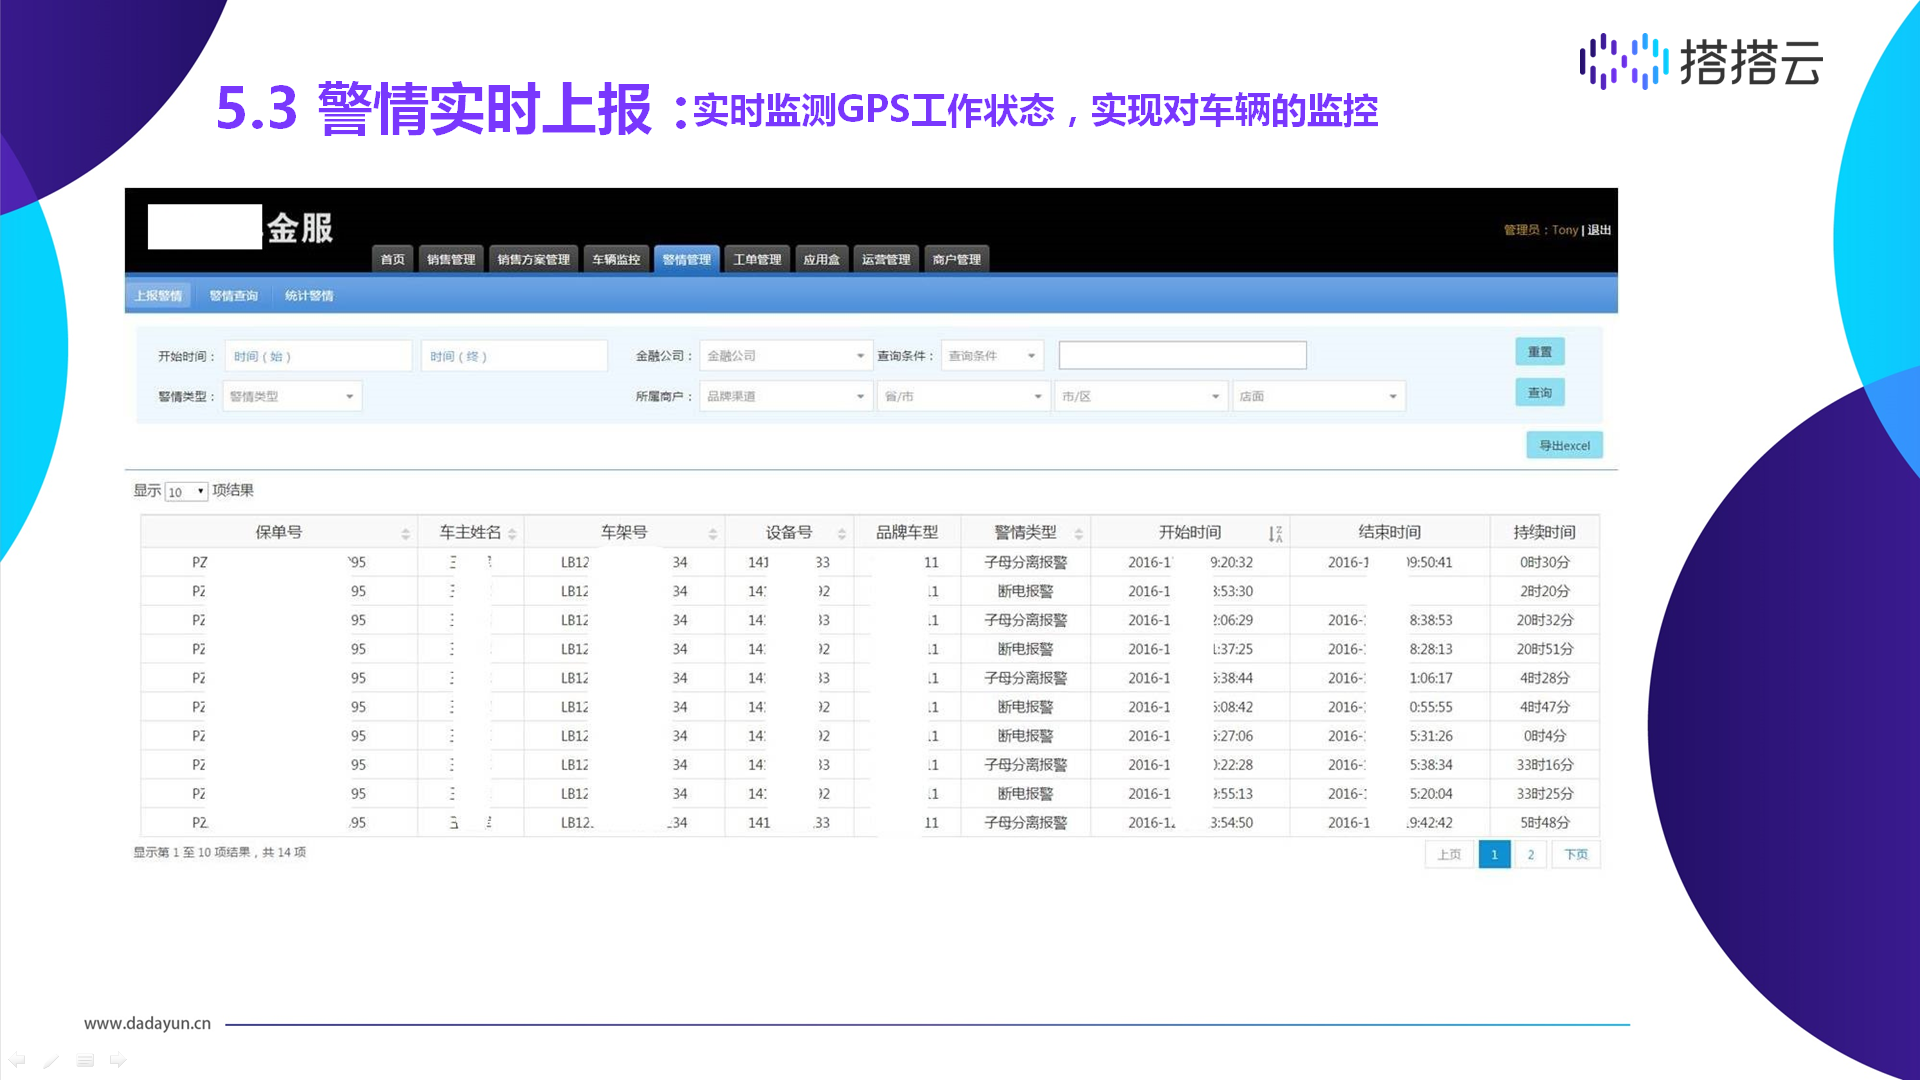Click the 查询 search button

[1539, 393]
